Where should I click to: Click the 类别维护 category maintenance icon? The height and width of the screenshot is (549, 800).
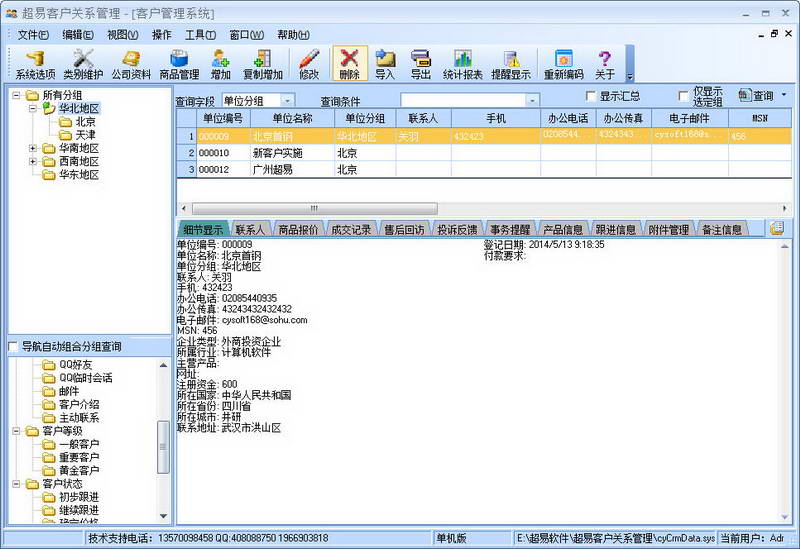pos(83,63)
